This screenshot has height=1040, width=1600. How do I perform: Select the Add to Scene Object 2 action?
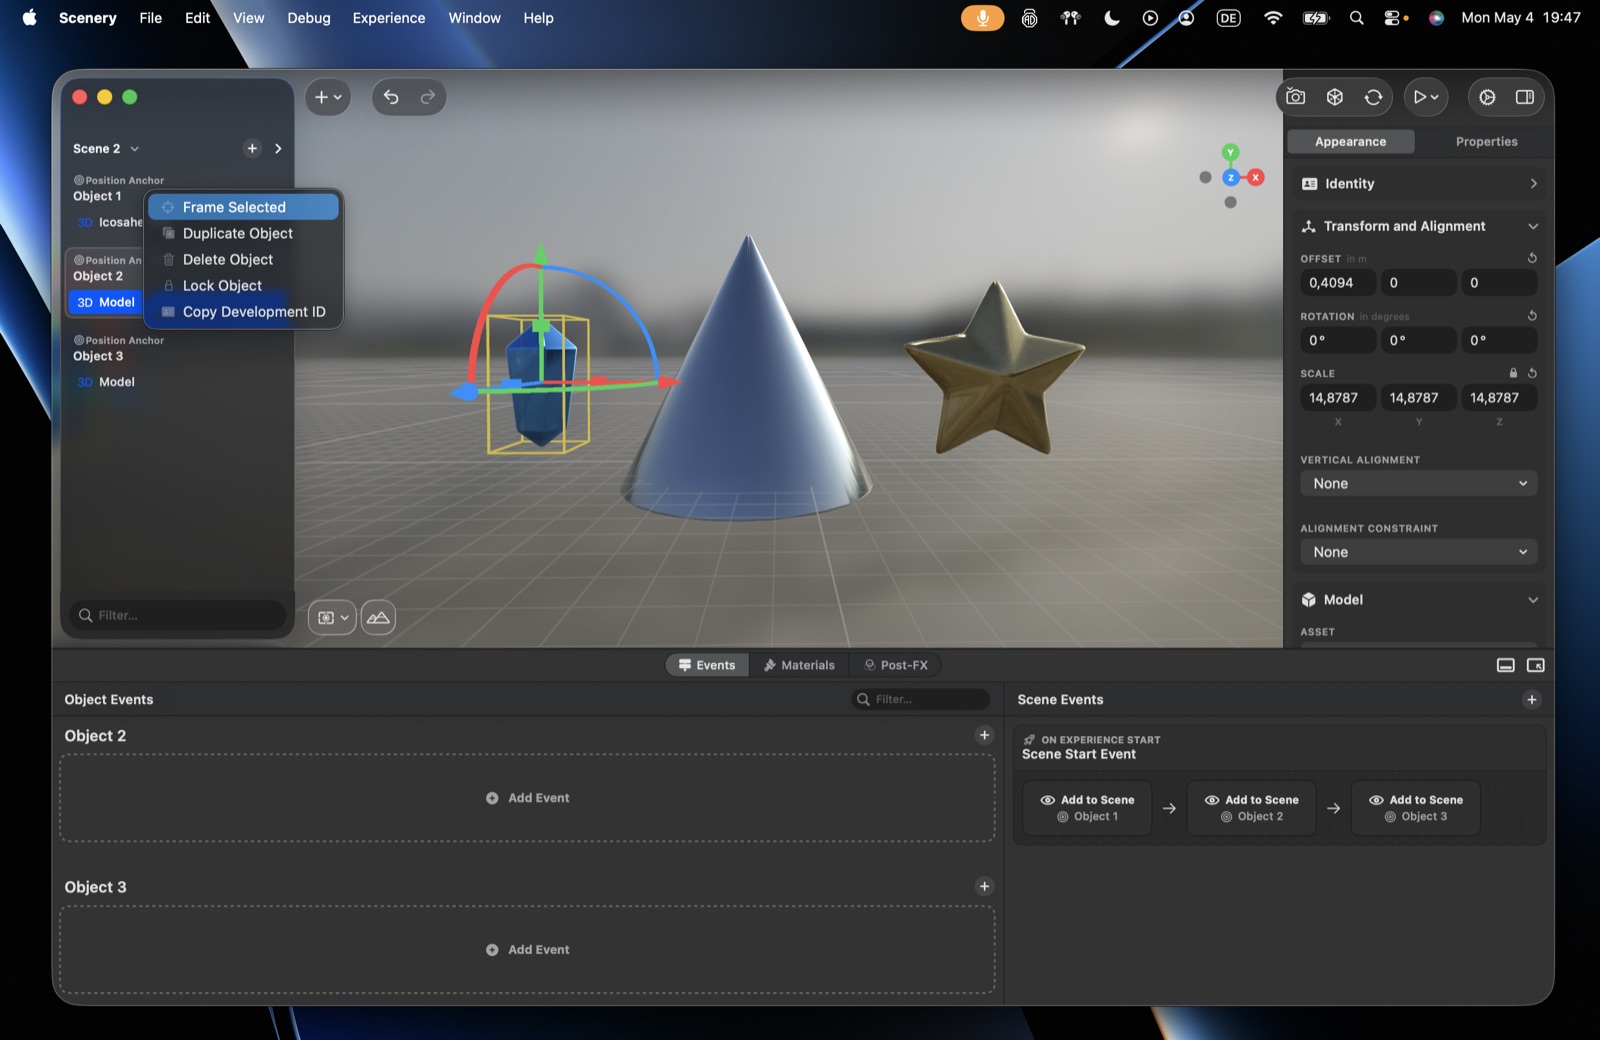click(x=1252, y=808)
